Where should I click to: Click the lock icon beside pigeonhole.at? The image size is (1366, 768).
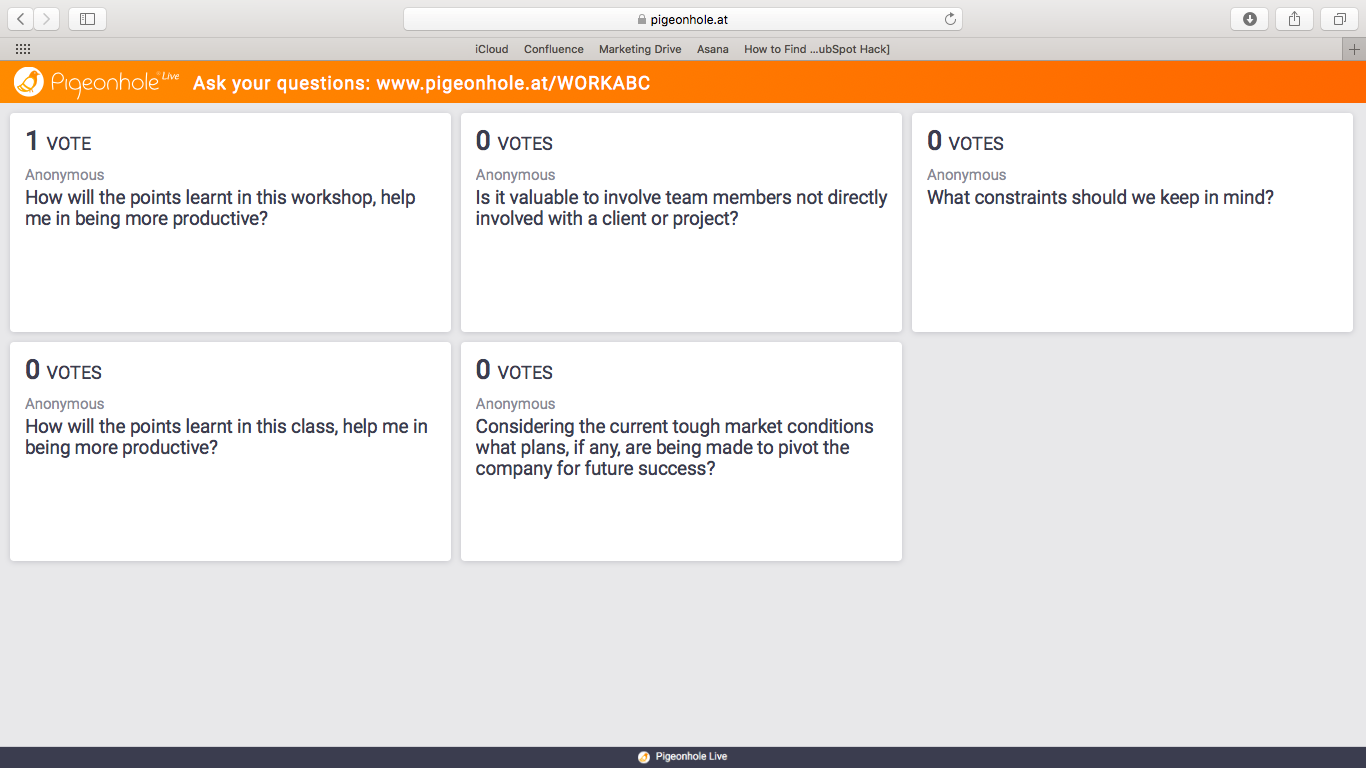point(642,19)
